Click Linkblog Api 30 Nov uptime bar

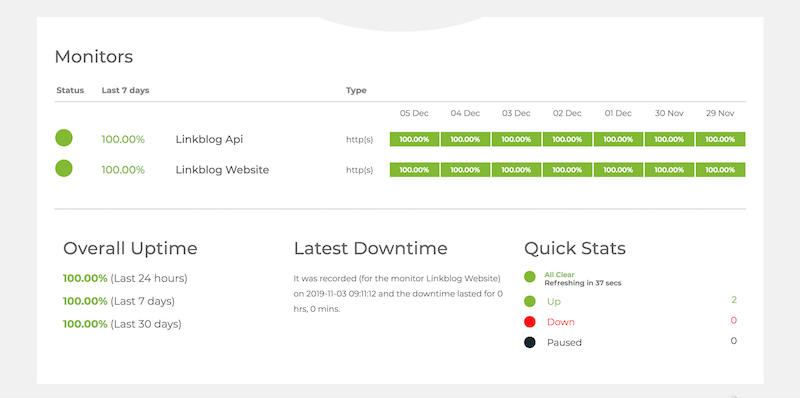coord(669,139)
